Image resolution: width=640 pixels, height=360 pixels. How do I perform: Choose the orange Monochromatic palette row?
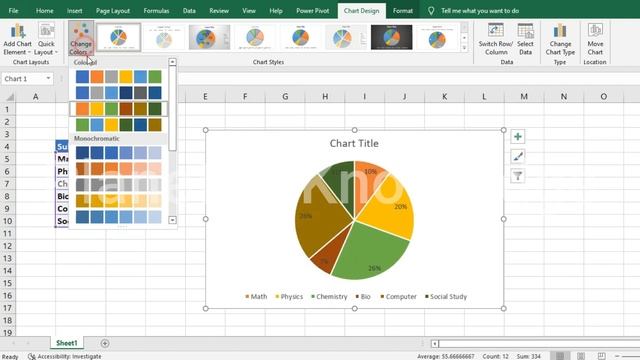click(118, 169)
